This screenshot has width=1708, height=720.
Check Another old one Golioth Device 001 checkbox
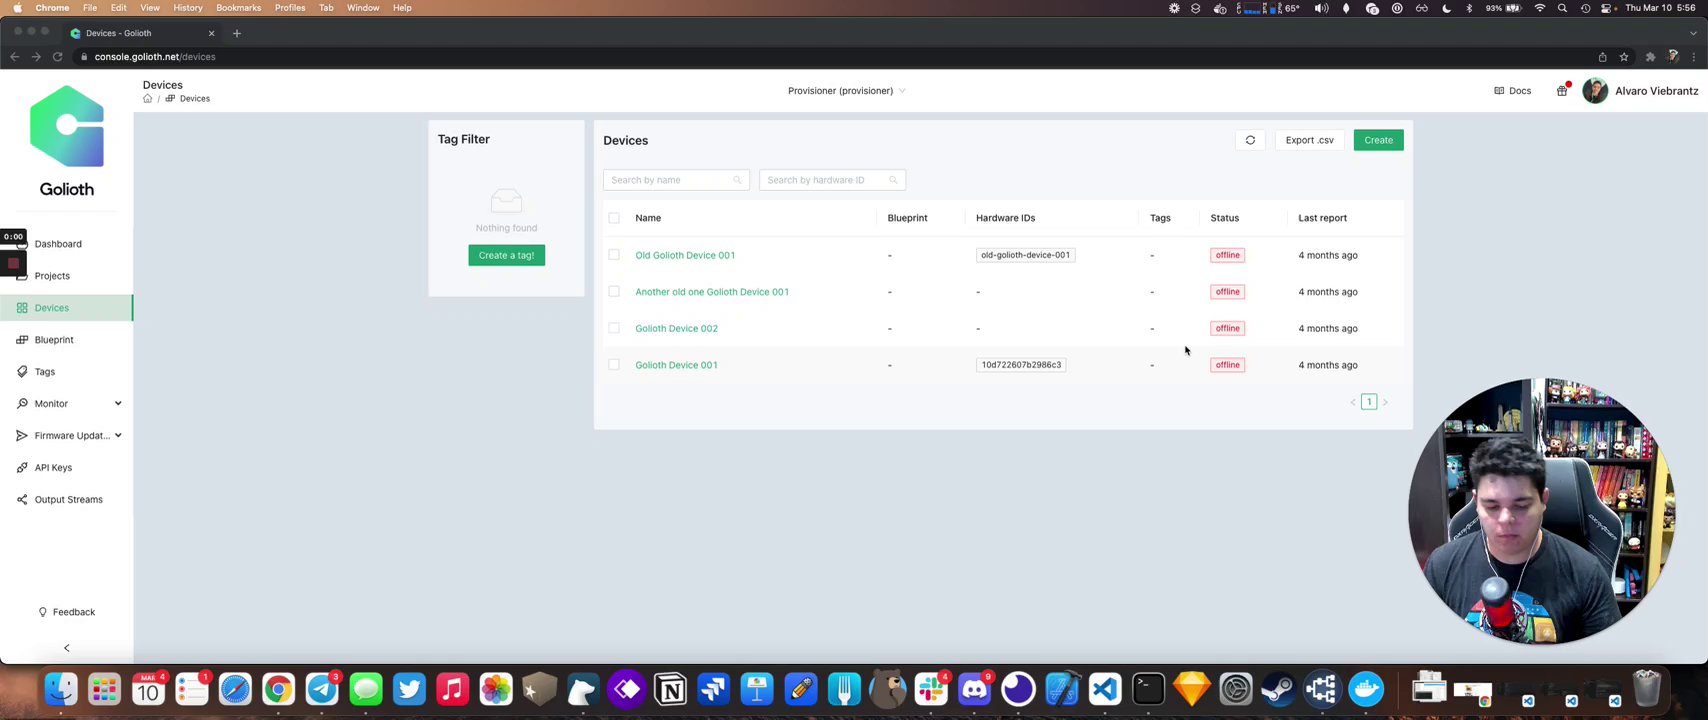[x=614, y=292]
